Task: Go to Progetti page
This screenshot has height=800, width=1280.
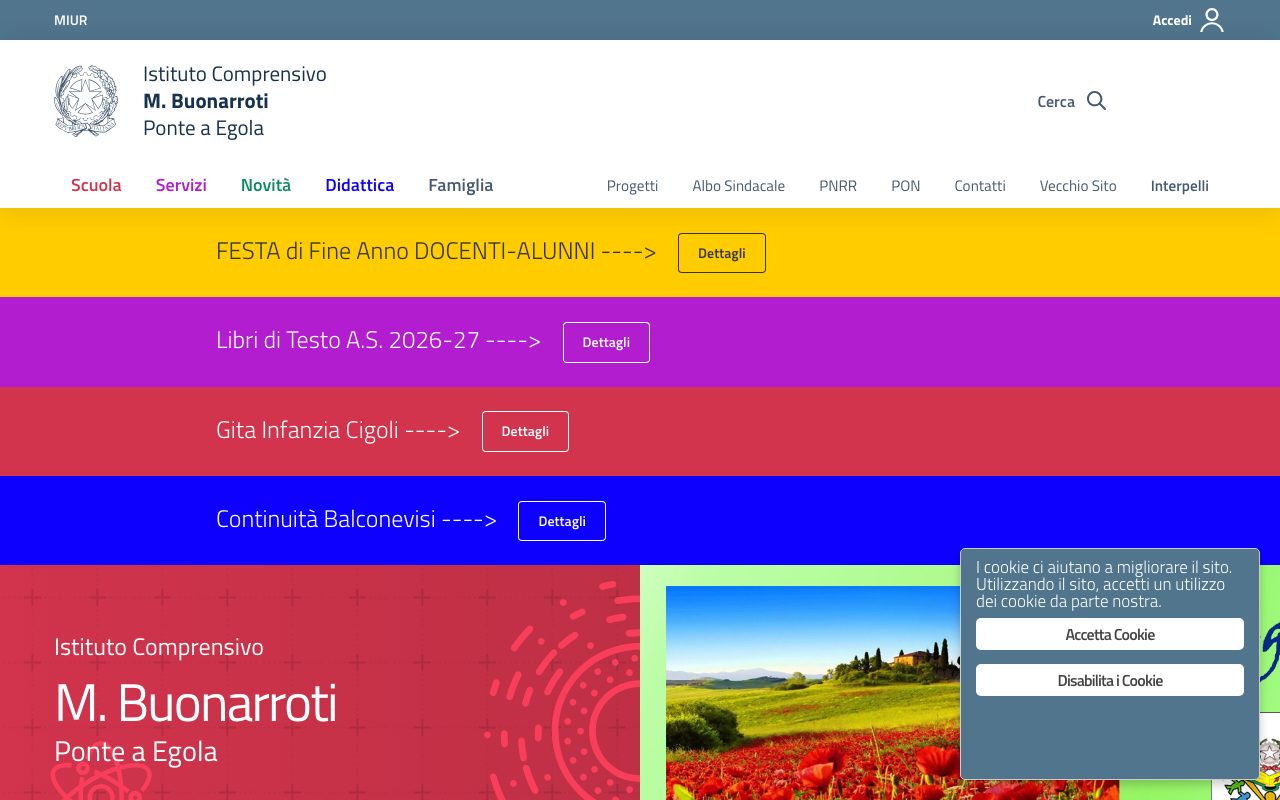Action: (632, 186)
